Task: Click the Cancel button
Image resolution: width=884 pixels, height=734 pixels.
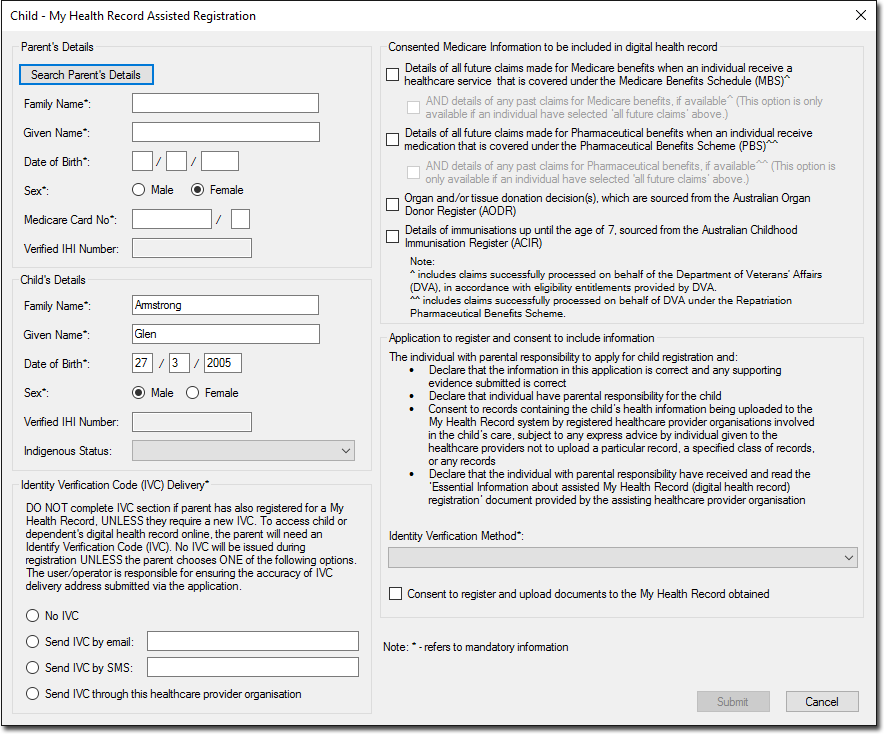Action: pyautogui.click(x=821, y=702)
